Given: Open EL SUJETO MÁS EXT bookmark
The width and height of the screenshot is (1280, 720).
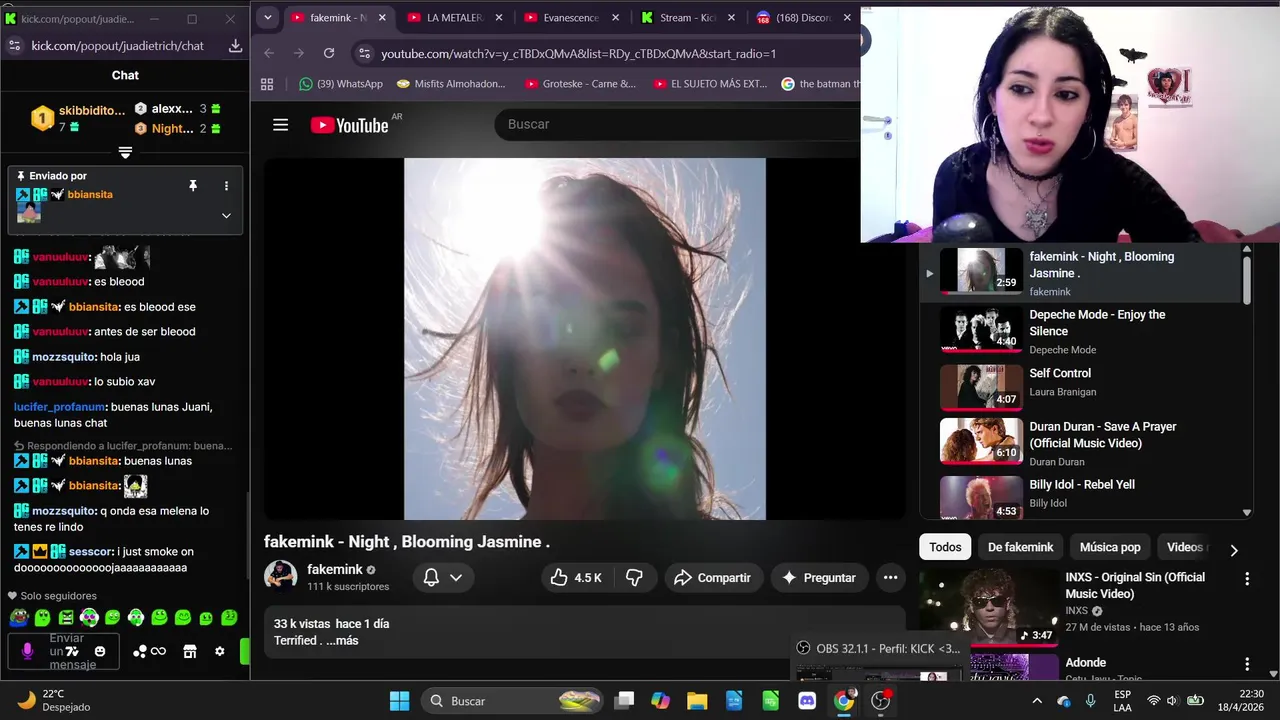Looking at the screenshot, I should 709,84.
